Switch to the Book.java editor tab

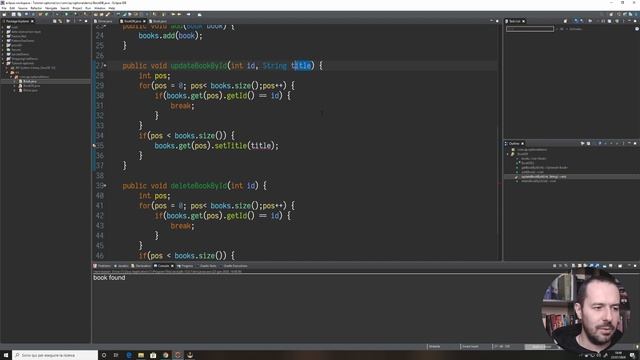click(158, 21)
